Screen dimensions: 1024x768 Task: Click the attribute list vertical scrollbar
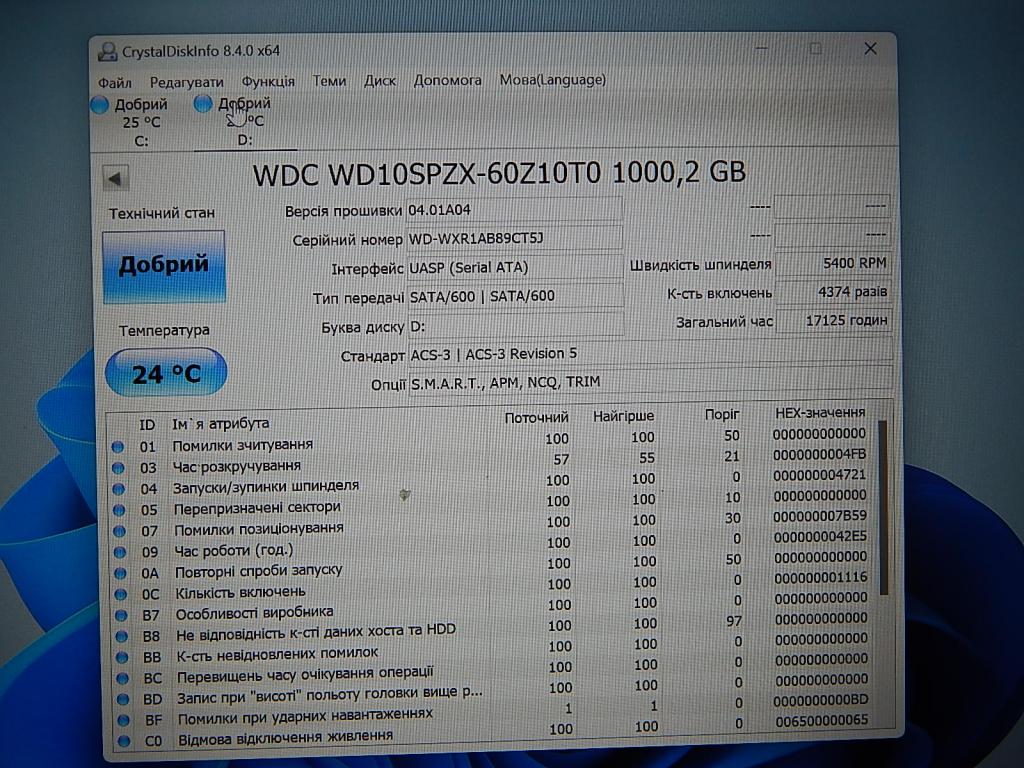[884, 508]
